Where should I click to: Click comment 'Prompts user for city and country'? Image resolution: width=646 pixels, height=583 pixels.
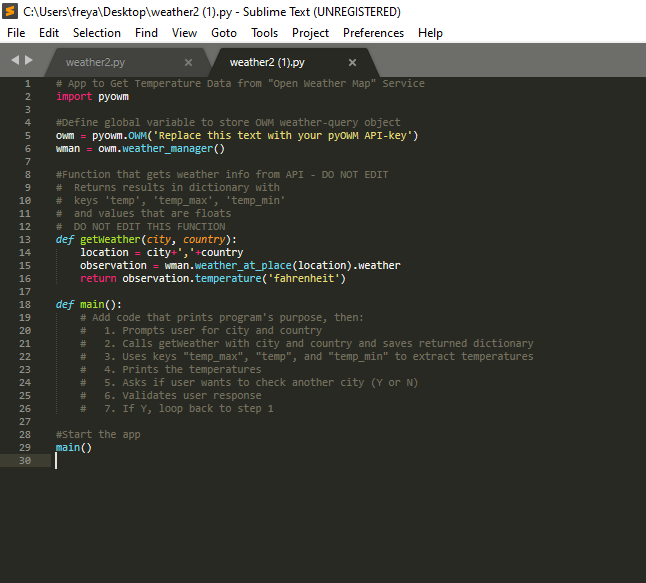pyautogui.click(x=222, y=331)
